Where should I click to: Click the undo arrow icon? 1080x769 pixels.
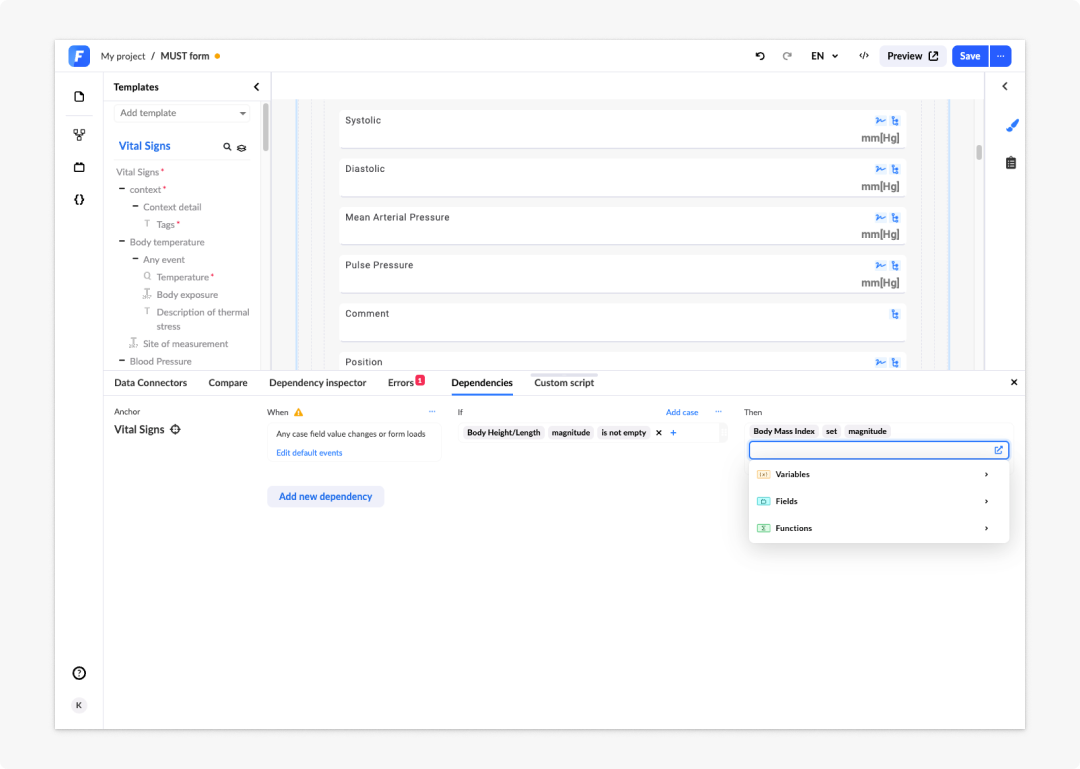tap(760, 56)
